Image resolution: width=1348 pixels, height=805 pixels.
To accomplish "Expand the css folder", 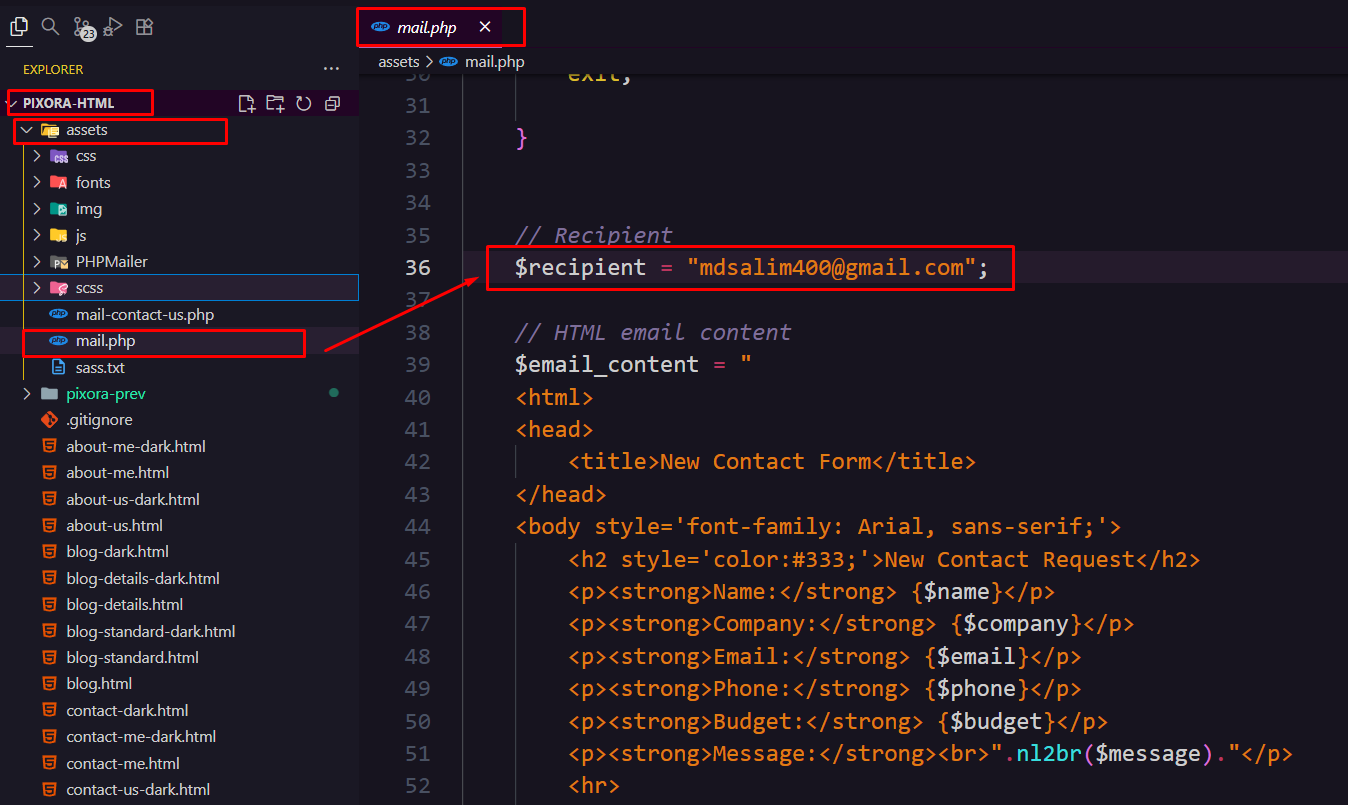I will [x=86, y=156].
